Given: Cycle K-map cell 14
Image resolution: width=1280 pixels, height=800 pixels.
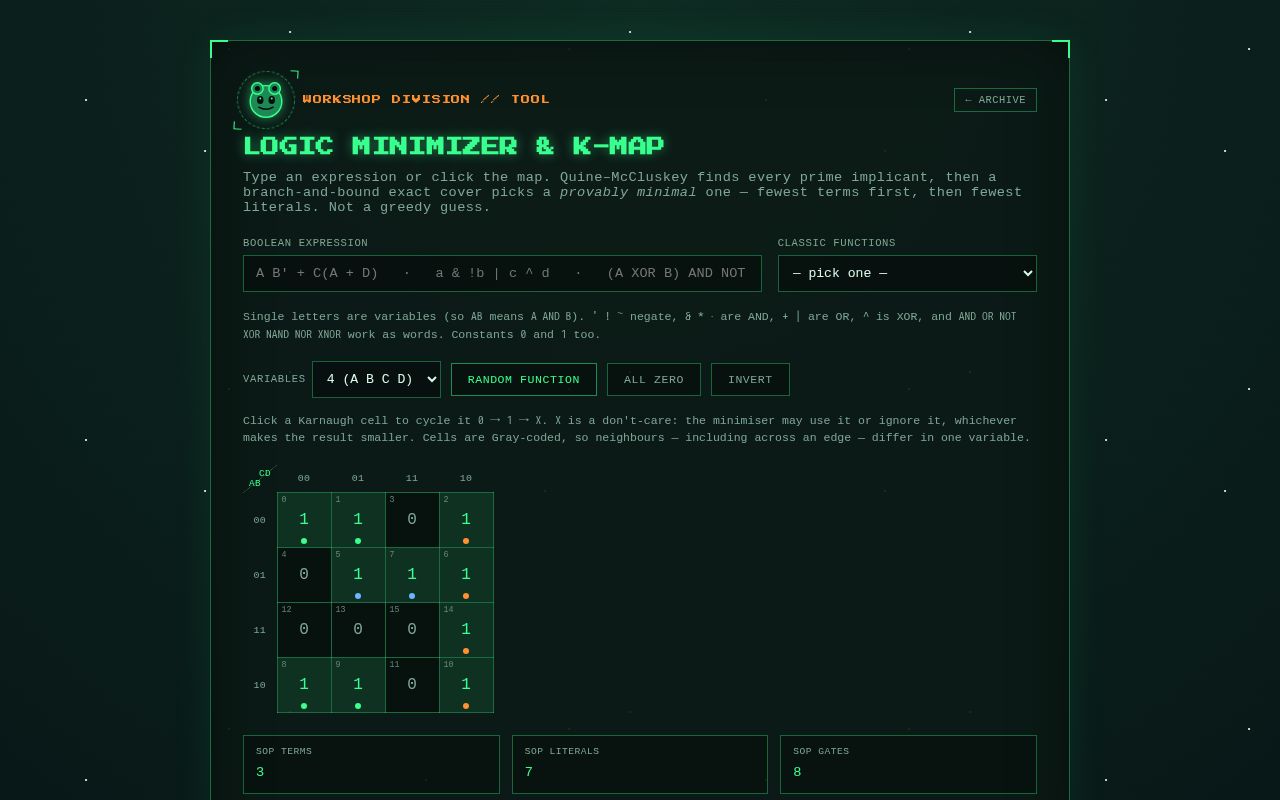Looking at the screenshot, I should point(466,630).
